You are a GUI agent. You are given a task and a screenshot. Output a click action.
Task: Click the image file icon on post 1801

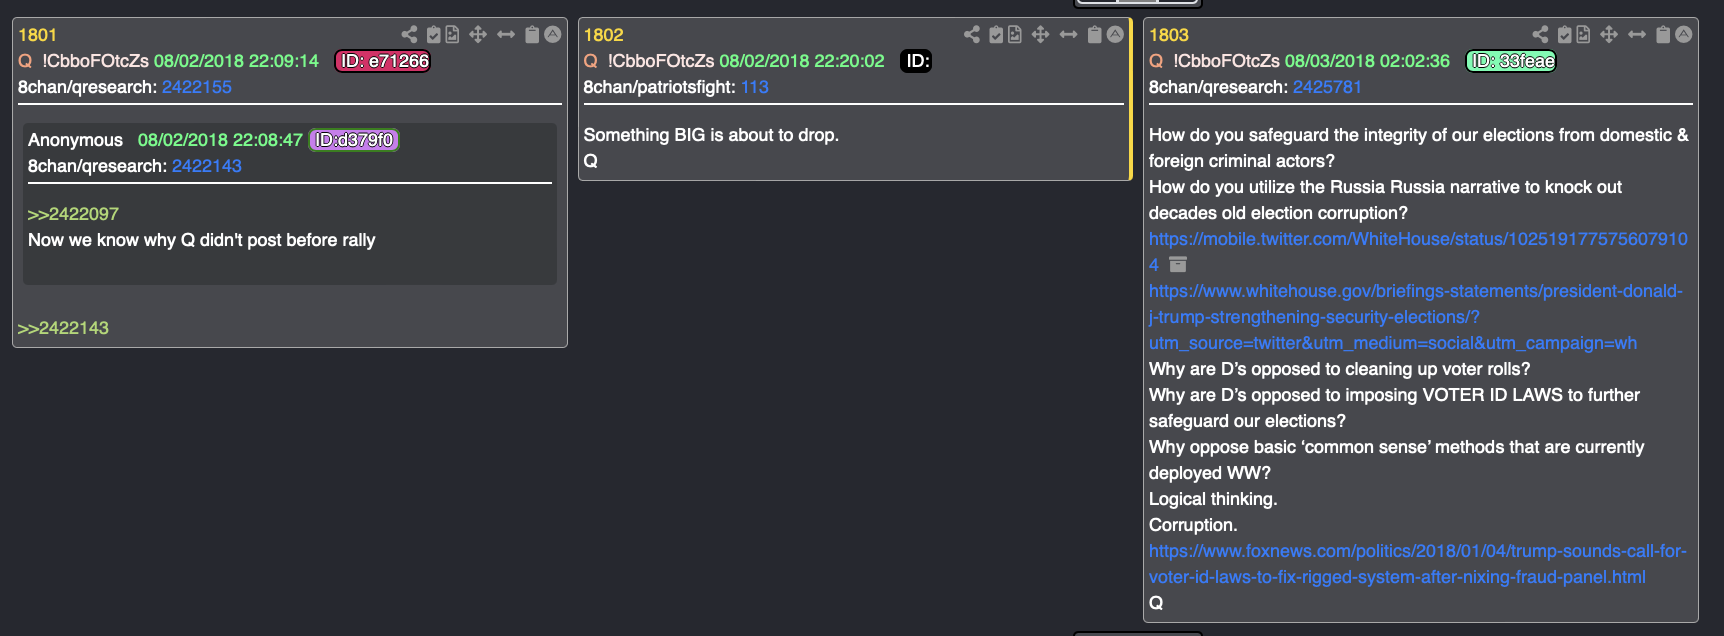(x=452, y=35)
